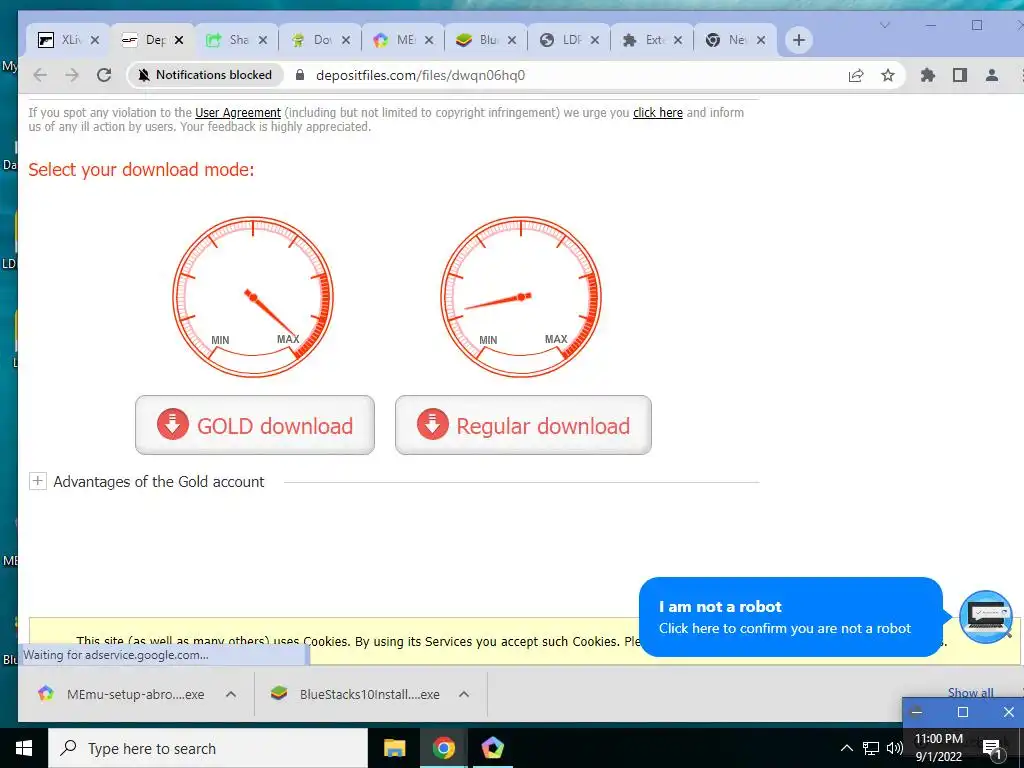This screenshot has width=1024, height=768.
Task: Go back to previous page
Action: click(x=40, y=75)
